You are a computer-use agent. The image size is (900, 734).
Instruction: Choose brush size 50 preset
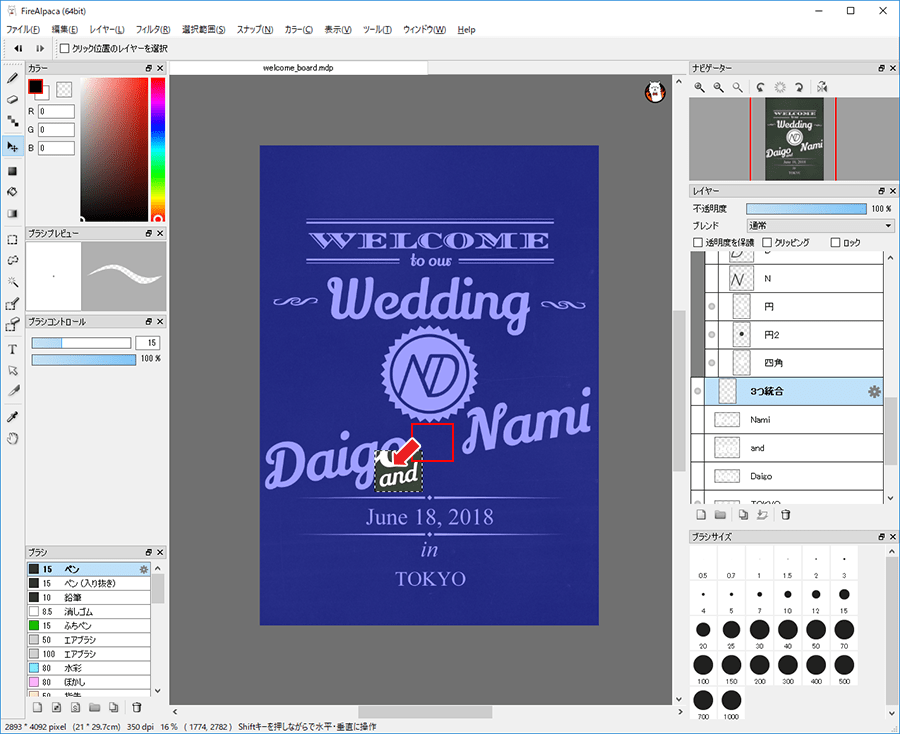pos(814,630)
